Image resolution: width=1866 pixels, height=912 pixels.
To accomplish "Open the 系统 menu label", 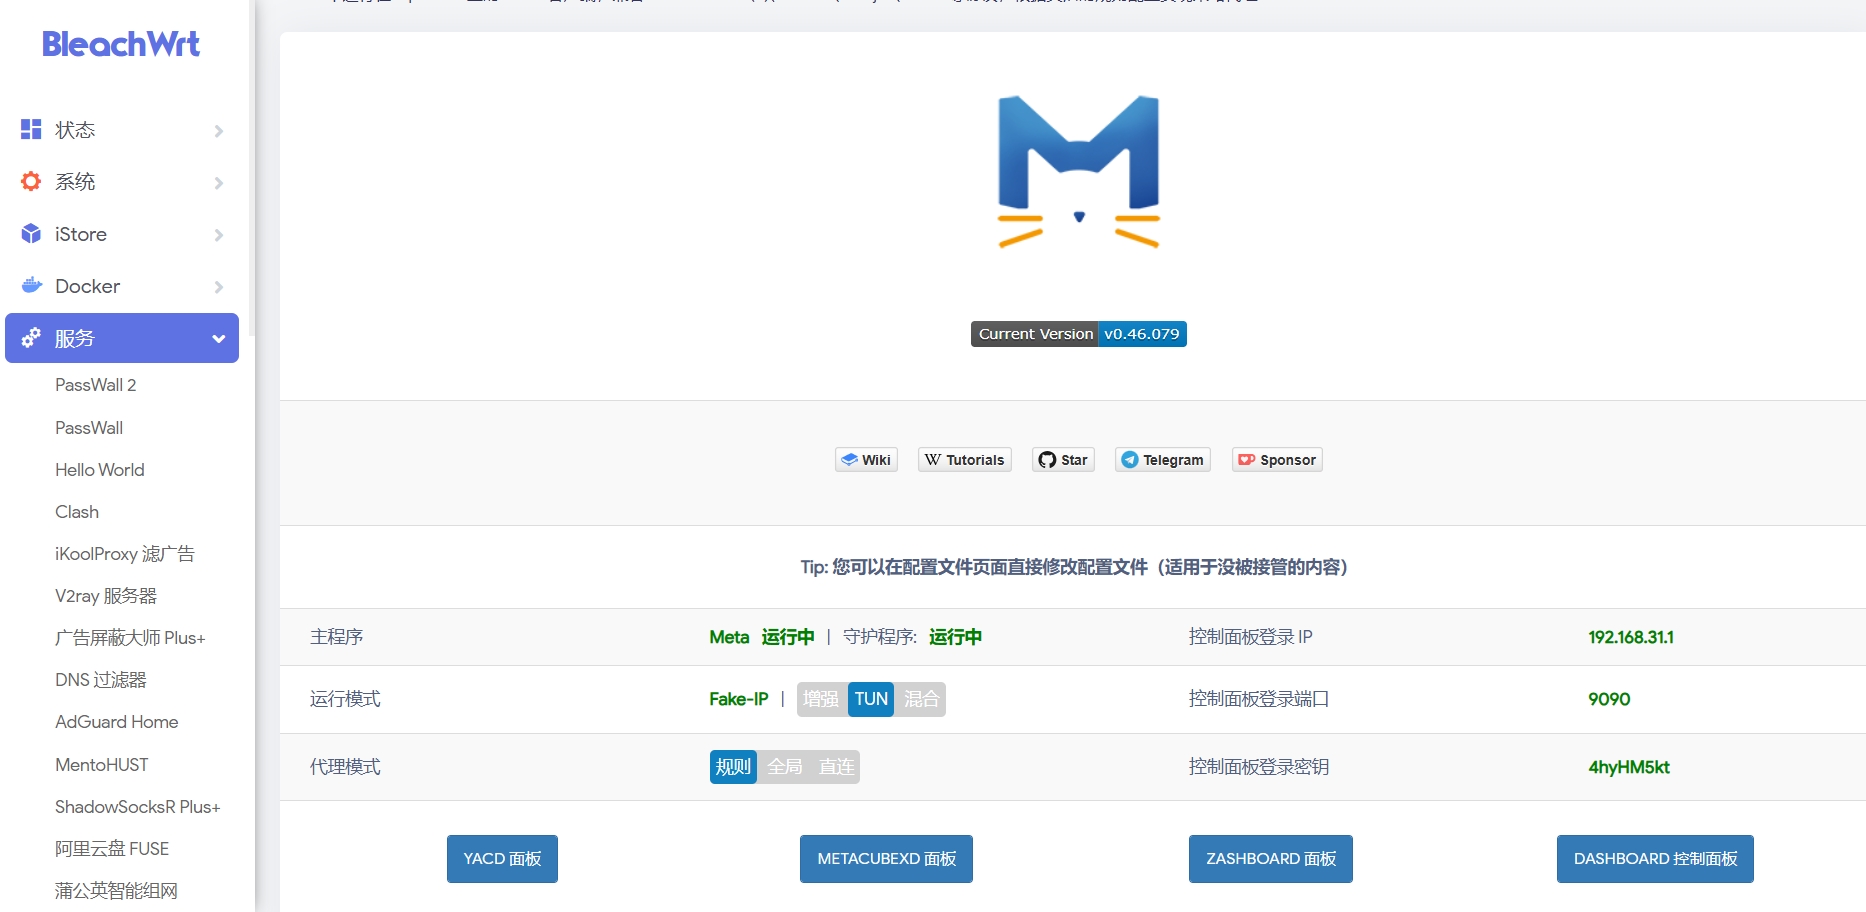I will tap(75, 182).
